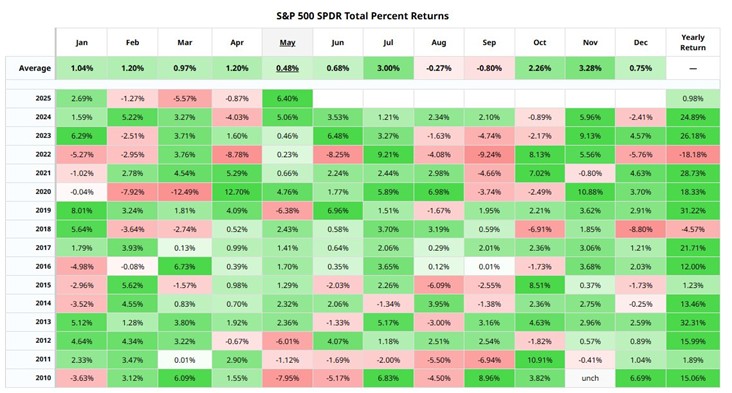Select the 2011 October 10.91% cell
The height and width of the screenshot is (393, 732).
pos(540,360)
